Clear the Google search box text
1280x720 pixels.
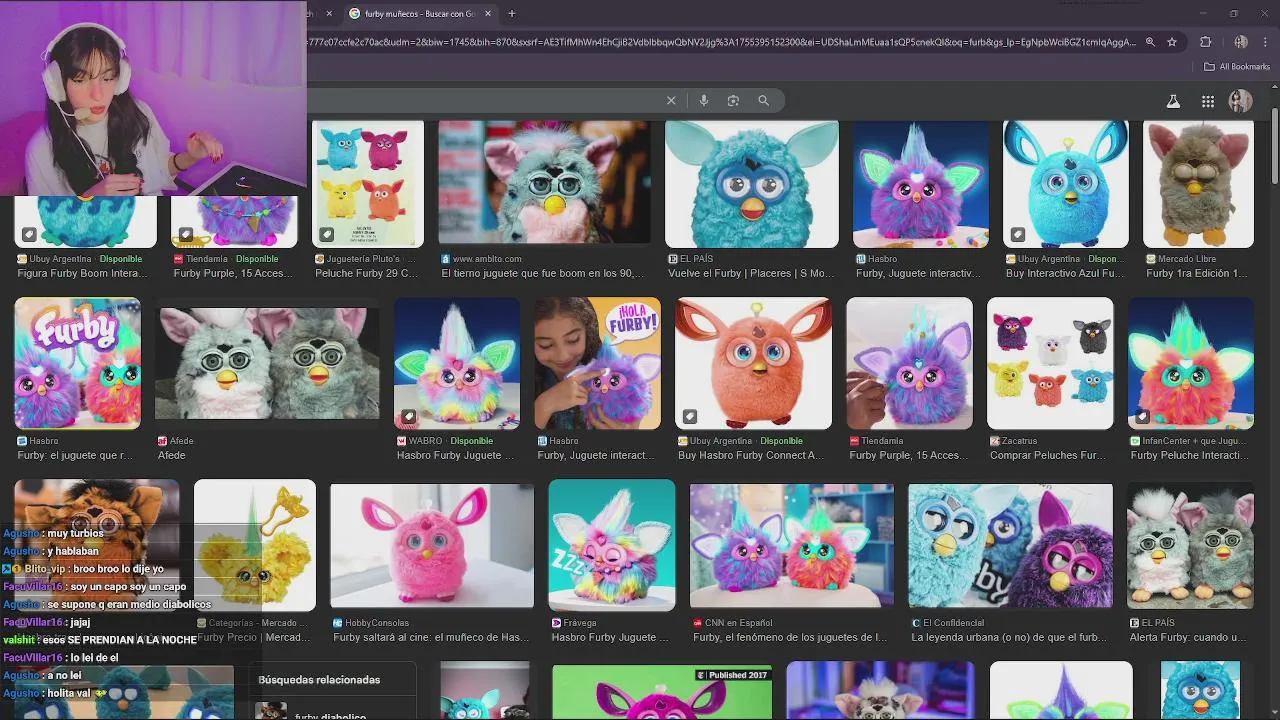pos(671,100)
